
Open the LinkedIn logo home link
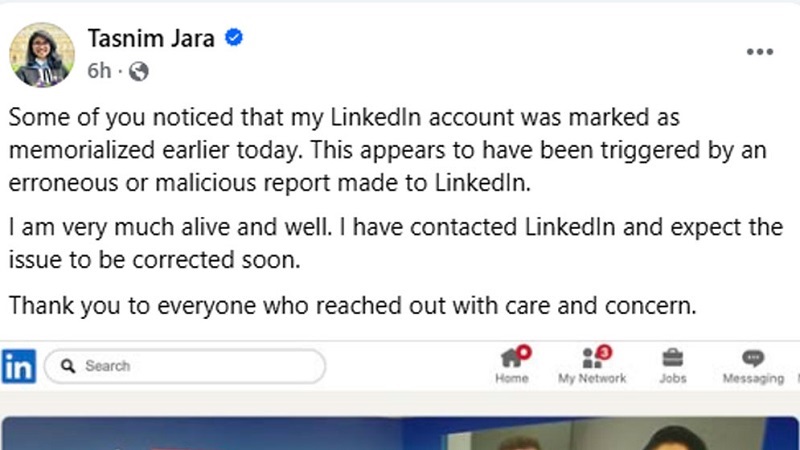tap(18, 366)
